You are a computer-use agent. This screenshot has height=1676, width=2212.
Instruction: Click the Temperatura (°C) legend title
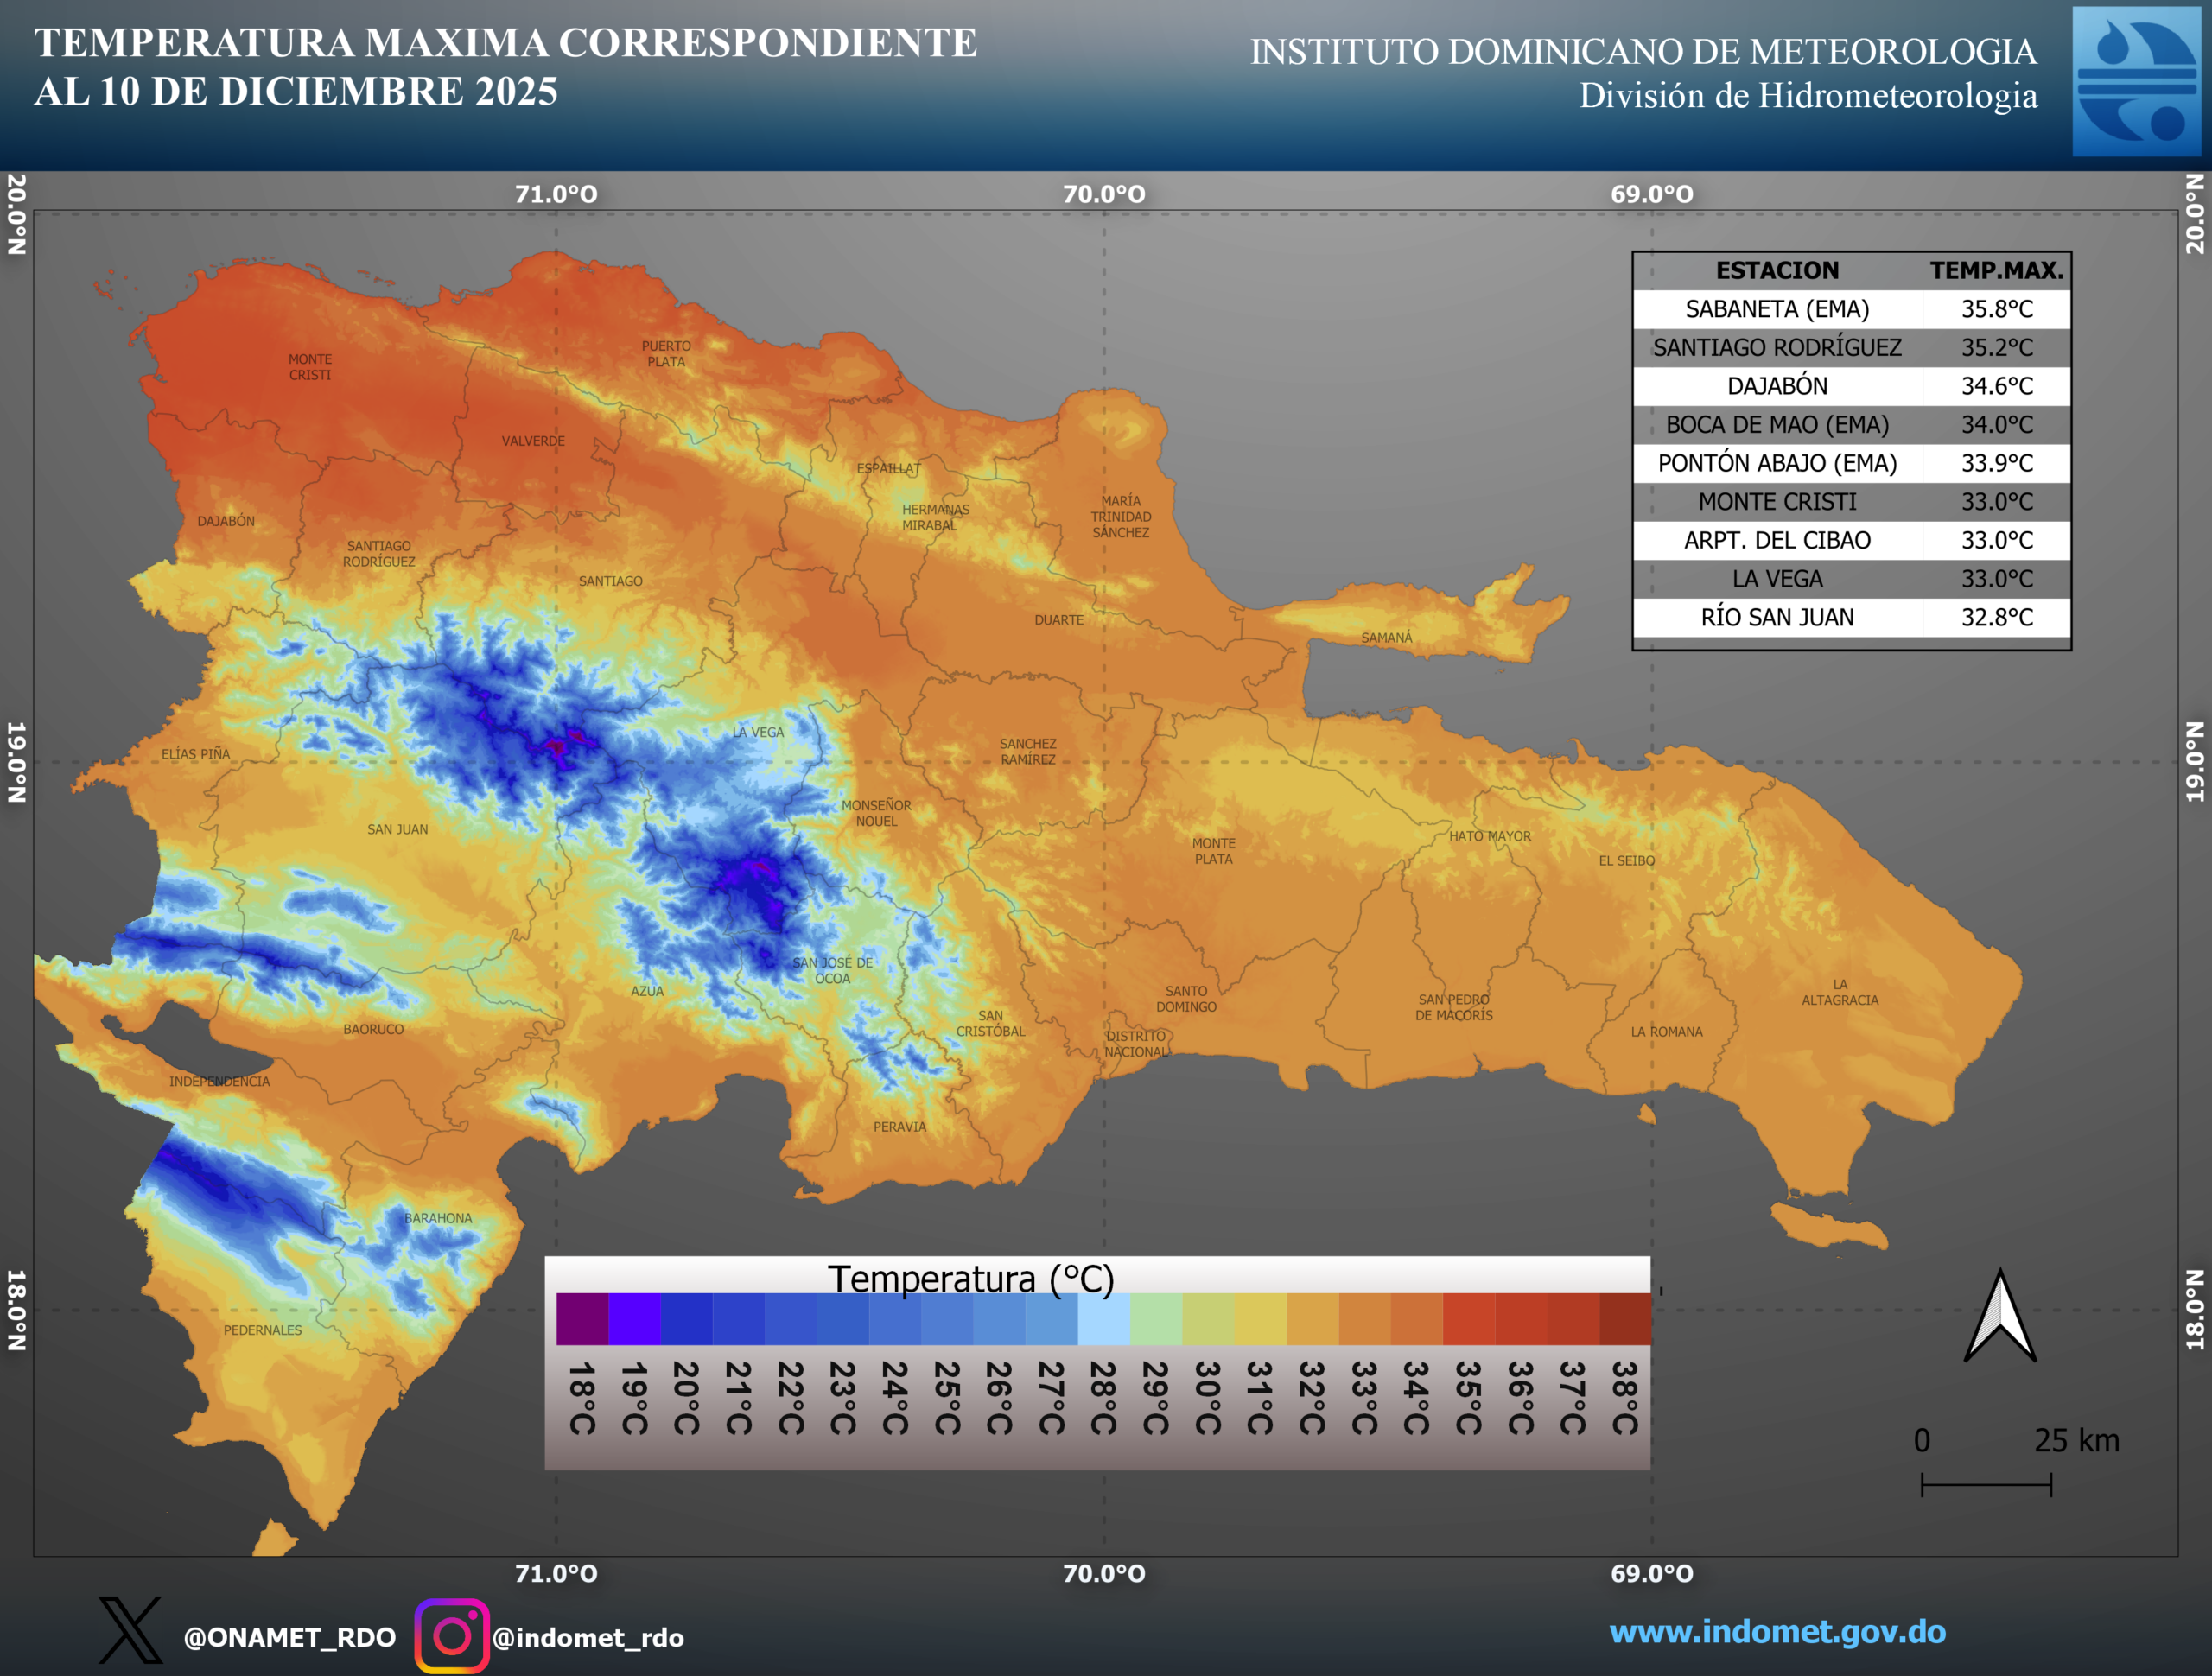[x=970, y=1279]
